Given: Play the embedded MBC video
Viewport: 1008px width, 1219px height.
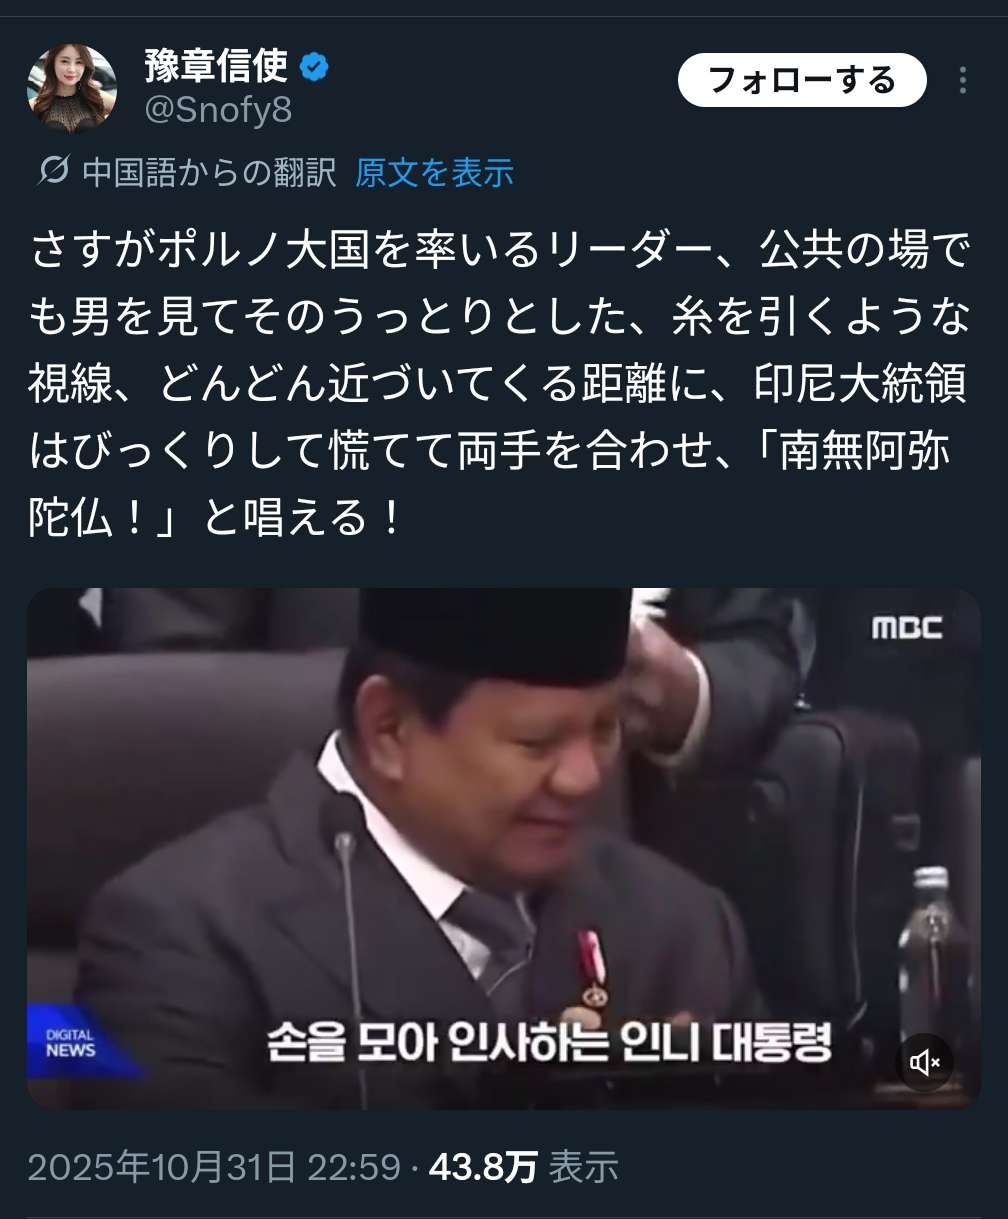Looking at the screenshot, I should (503, 848).
